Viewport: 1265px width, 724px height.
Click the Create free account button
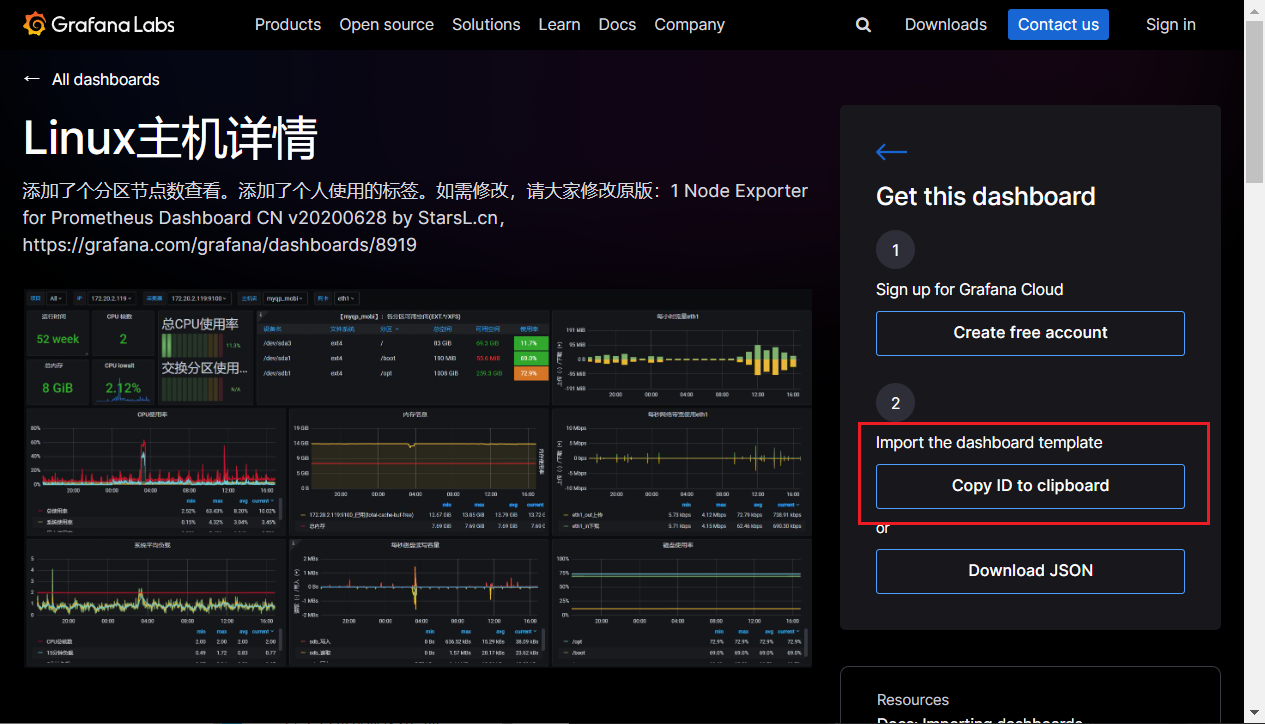(1030, 333)
